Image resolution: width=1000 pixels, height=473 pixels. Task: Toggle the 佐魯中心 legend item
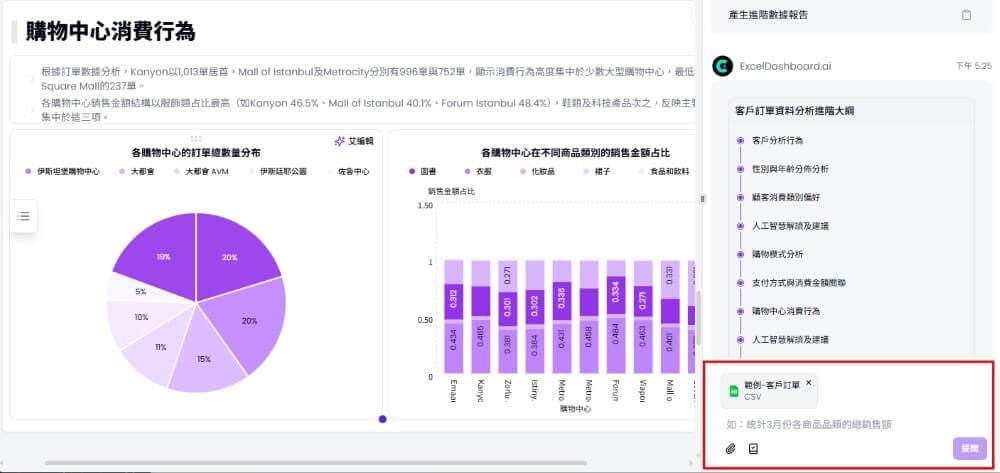click(348, 171)
